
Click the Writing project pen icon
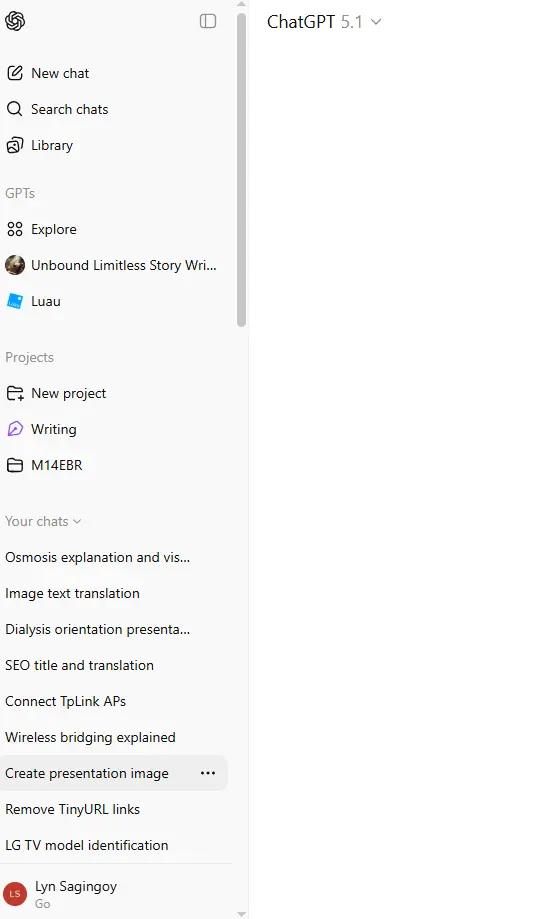click(15, 429)
